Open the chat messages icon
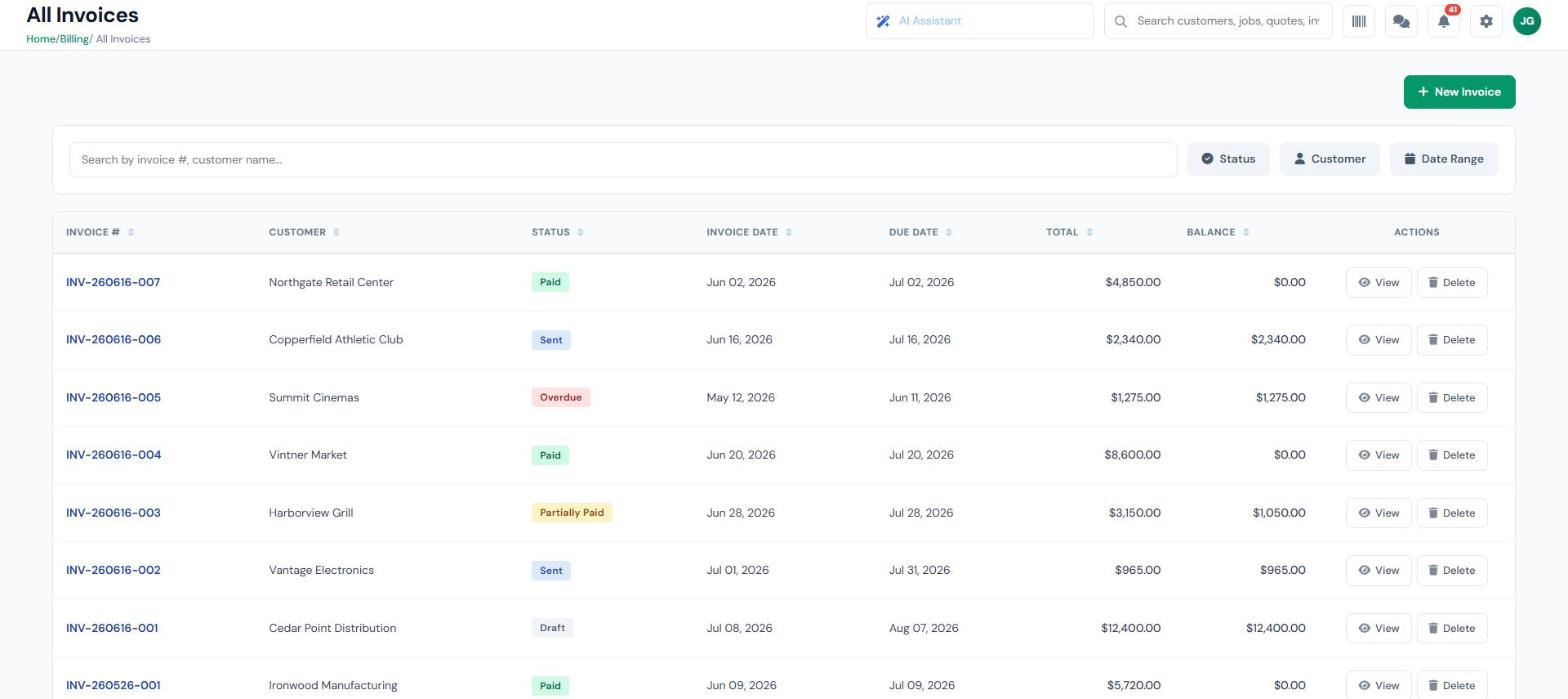The height and width of the screenshot is (699, 1568). [1401, 21]
